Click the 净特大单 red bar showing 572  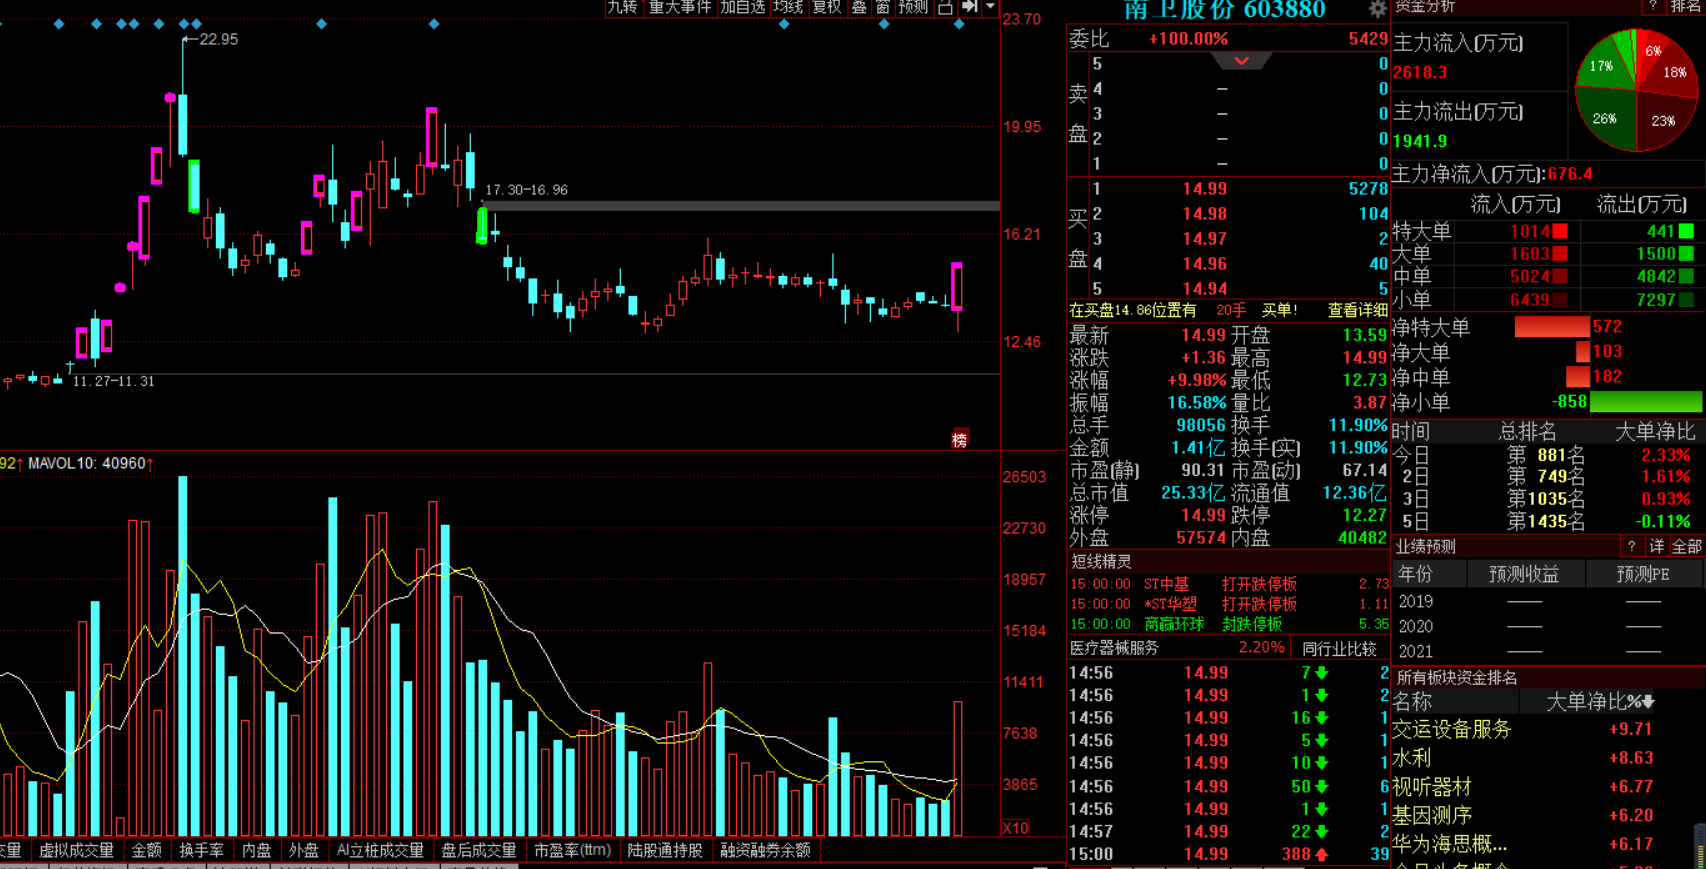pos(1552,327)
